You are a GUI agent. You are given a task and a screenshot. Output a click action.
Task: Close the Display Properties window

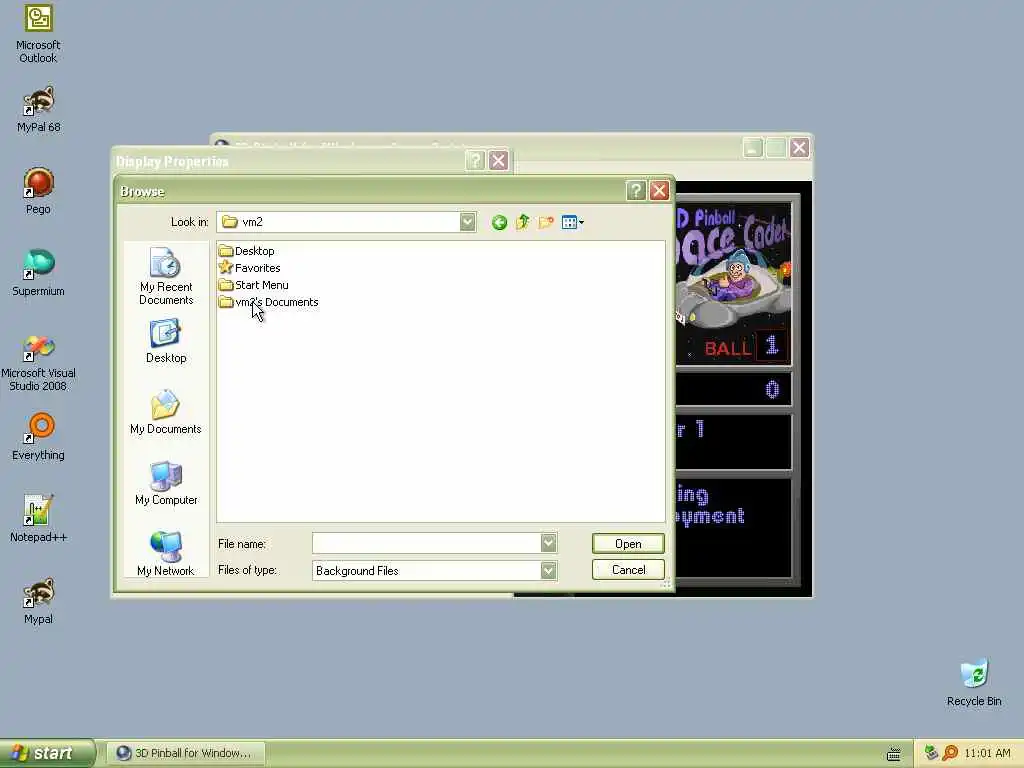(498, 161)
